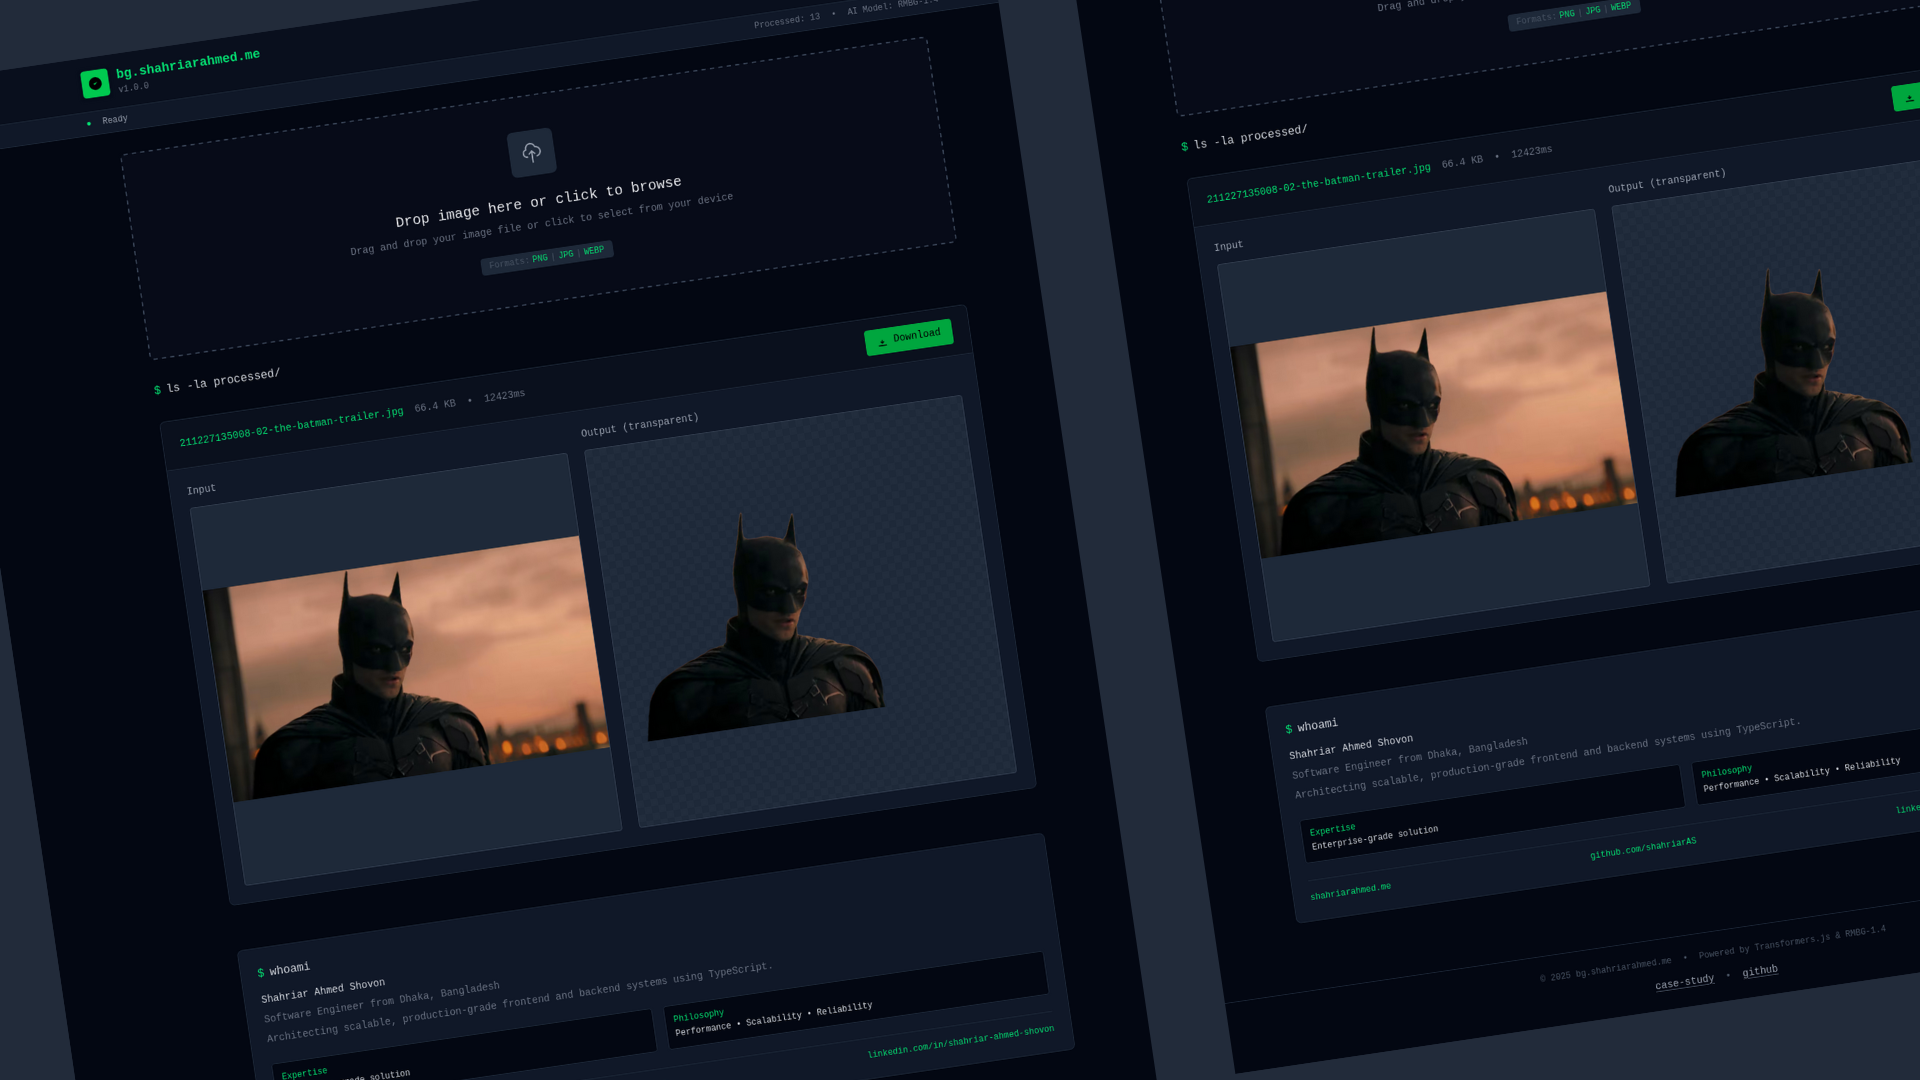The height and width of the screenshot is (1080, 1920).
Task: Open the github footer link
Action: click(x=1760, y=971)
